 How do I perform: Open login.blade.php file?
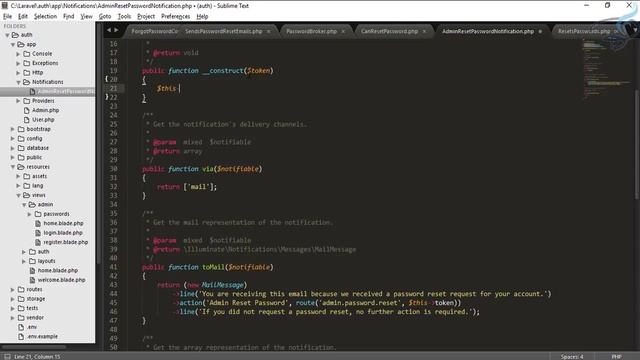(x=63, y=233)
